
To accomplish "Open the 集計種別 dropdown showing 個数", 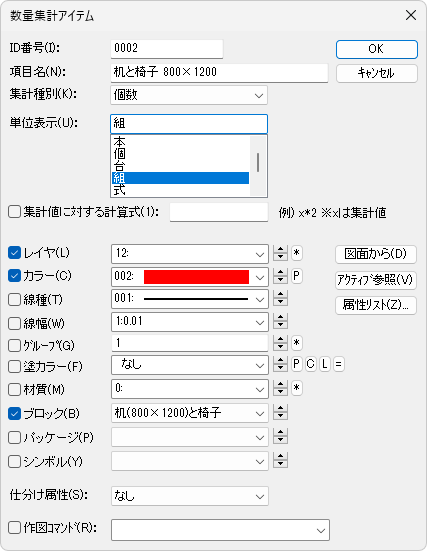I will tap(189, 95).
